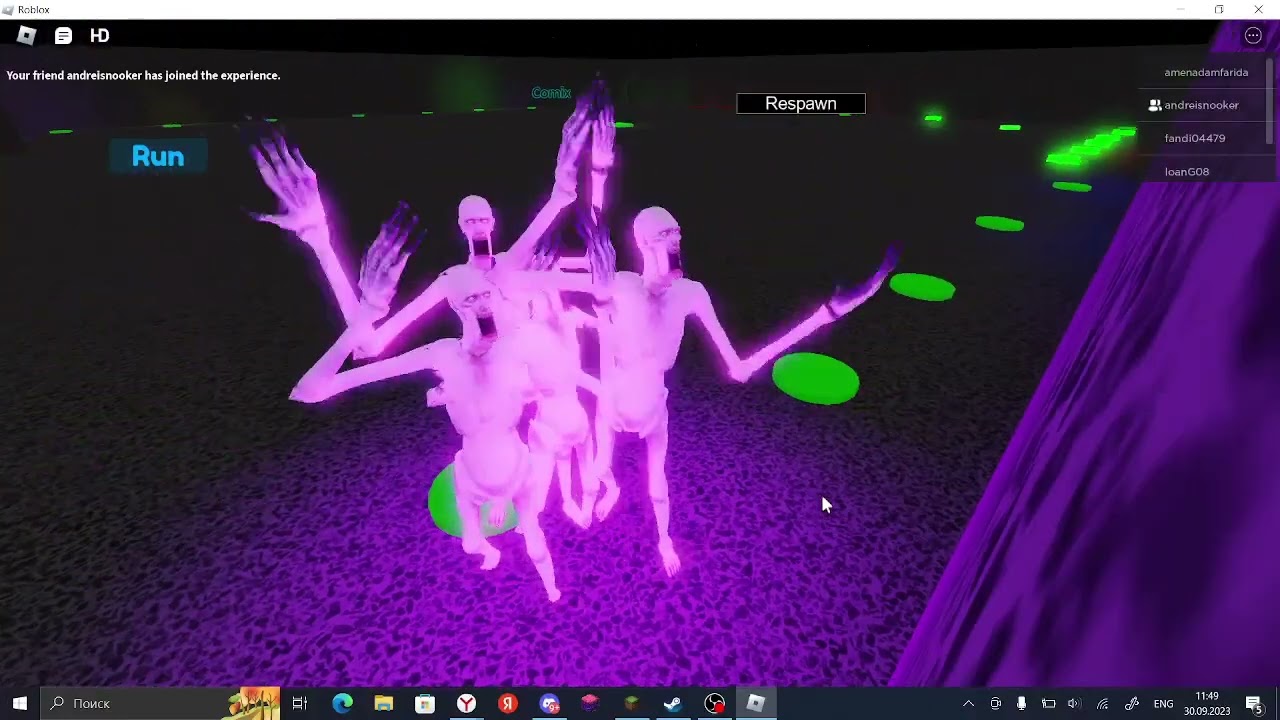This screenshot has height=720, width=1280.
Task: Open the notification center icon
Action: coord(1254,704)
